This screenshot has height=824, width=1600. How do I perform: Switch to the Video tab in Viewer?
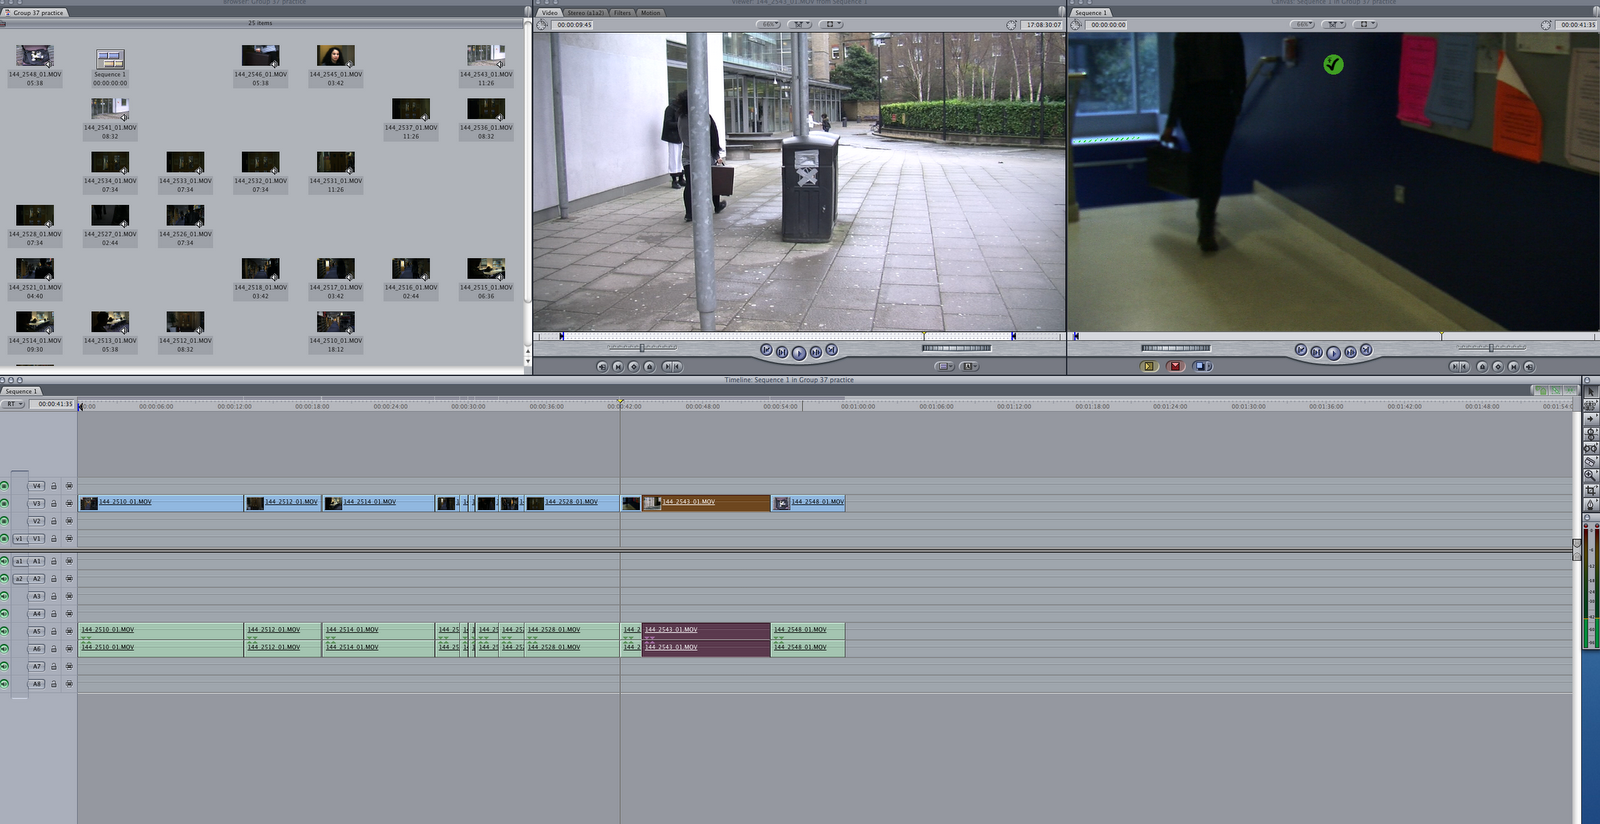549,13
